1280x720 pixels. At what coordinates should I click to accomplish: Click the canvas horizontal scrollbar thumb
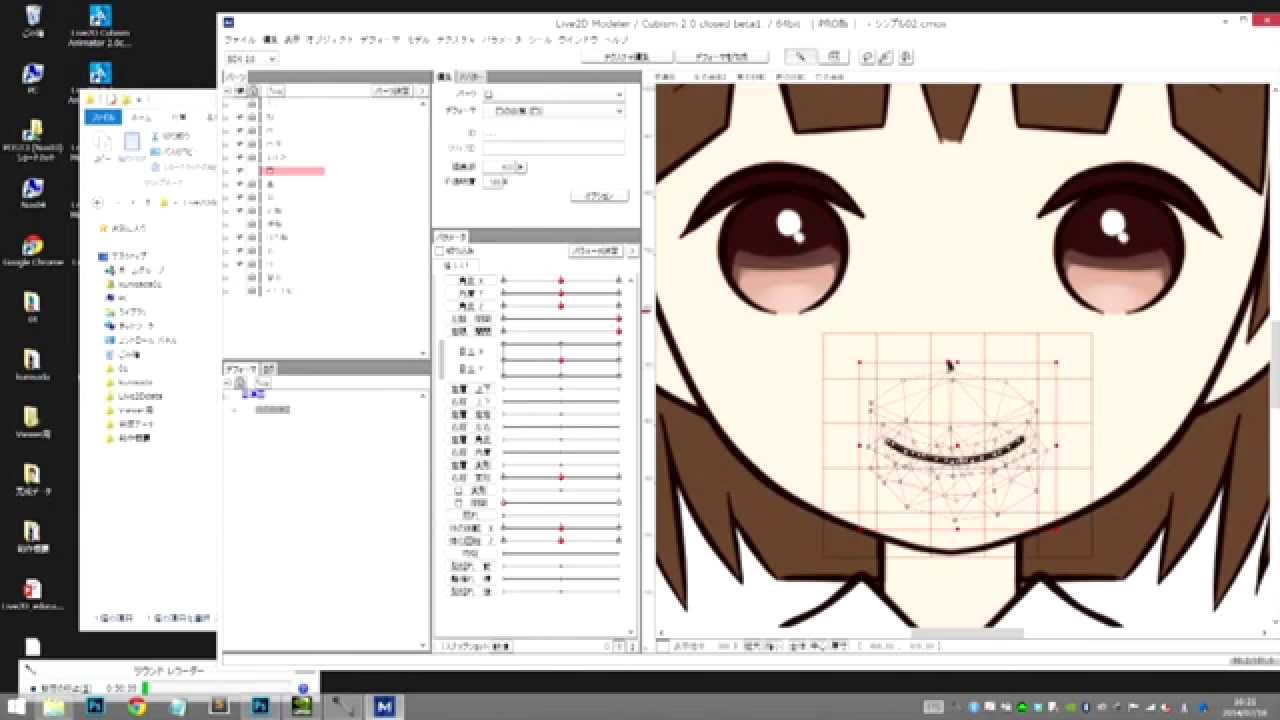click(966, 633)
